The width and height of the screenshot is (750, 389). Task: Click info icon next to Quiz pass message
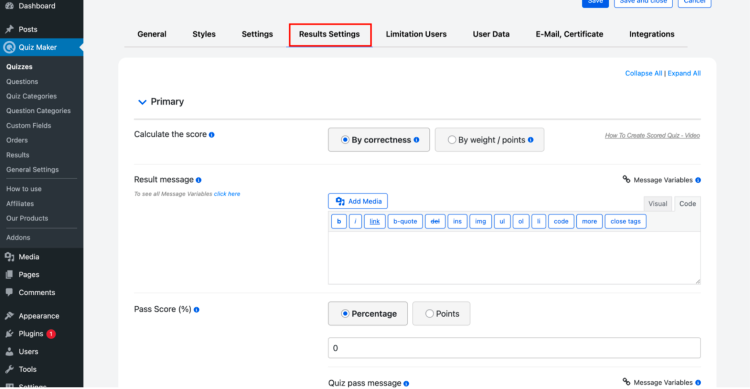pos(406,383)
